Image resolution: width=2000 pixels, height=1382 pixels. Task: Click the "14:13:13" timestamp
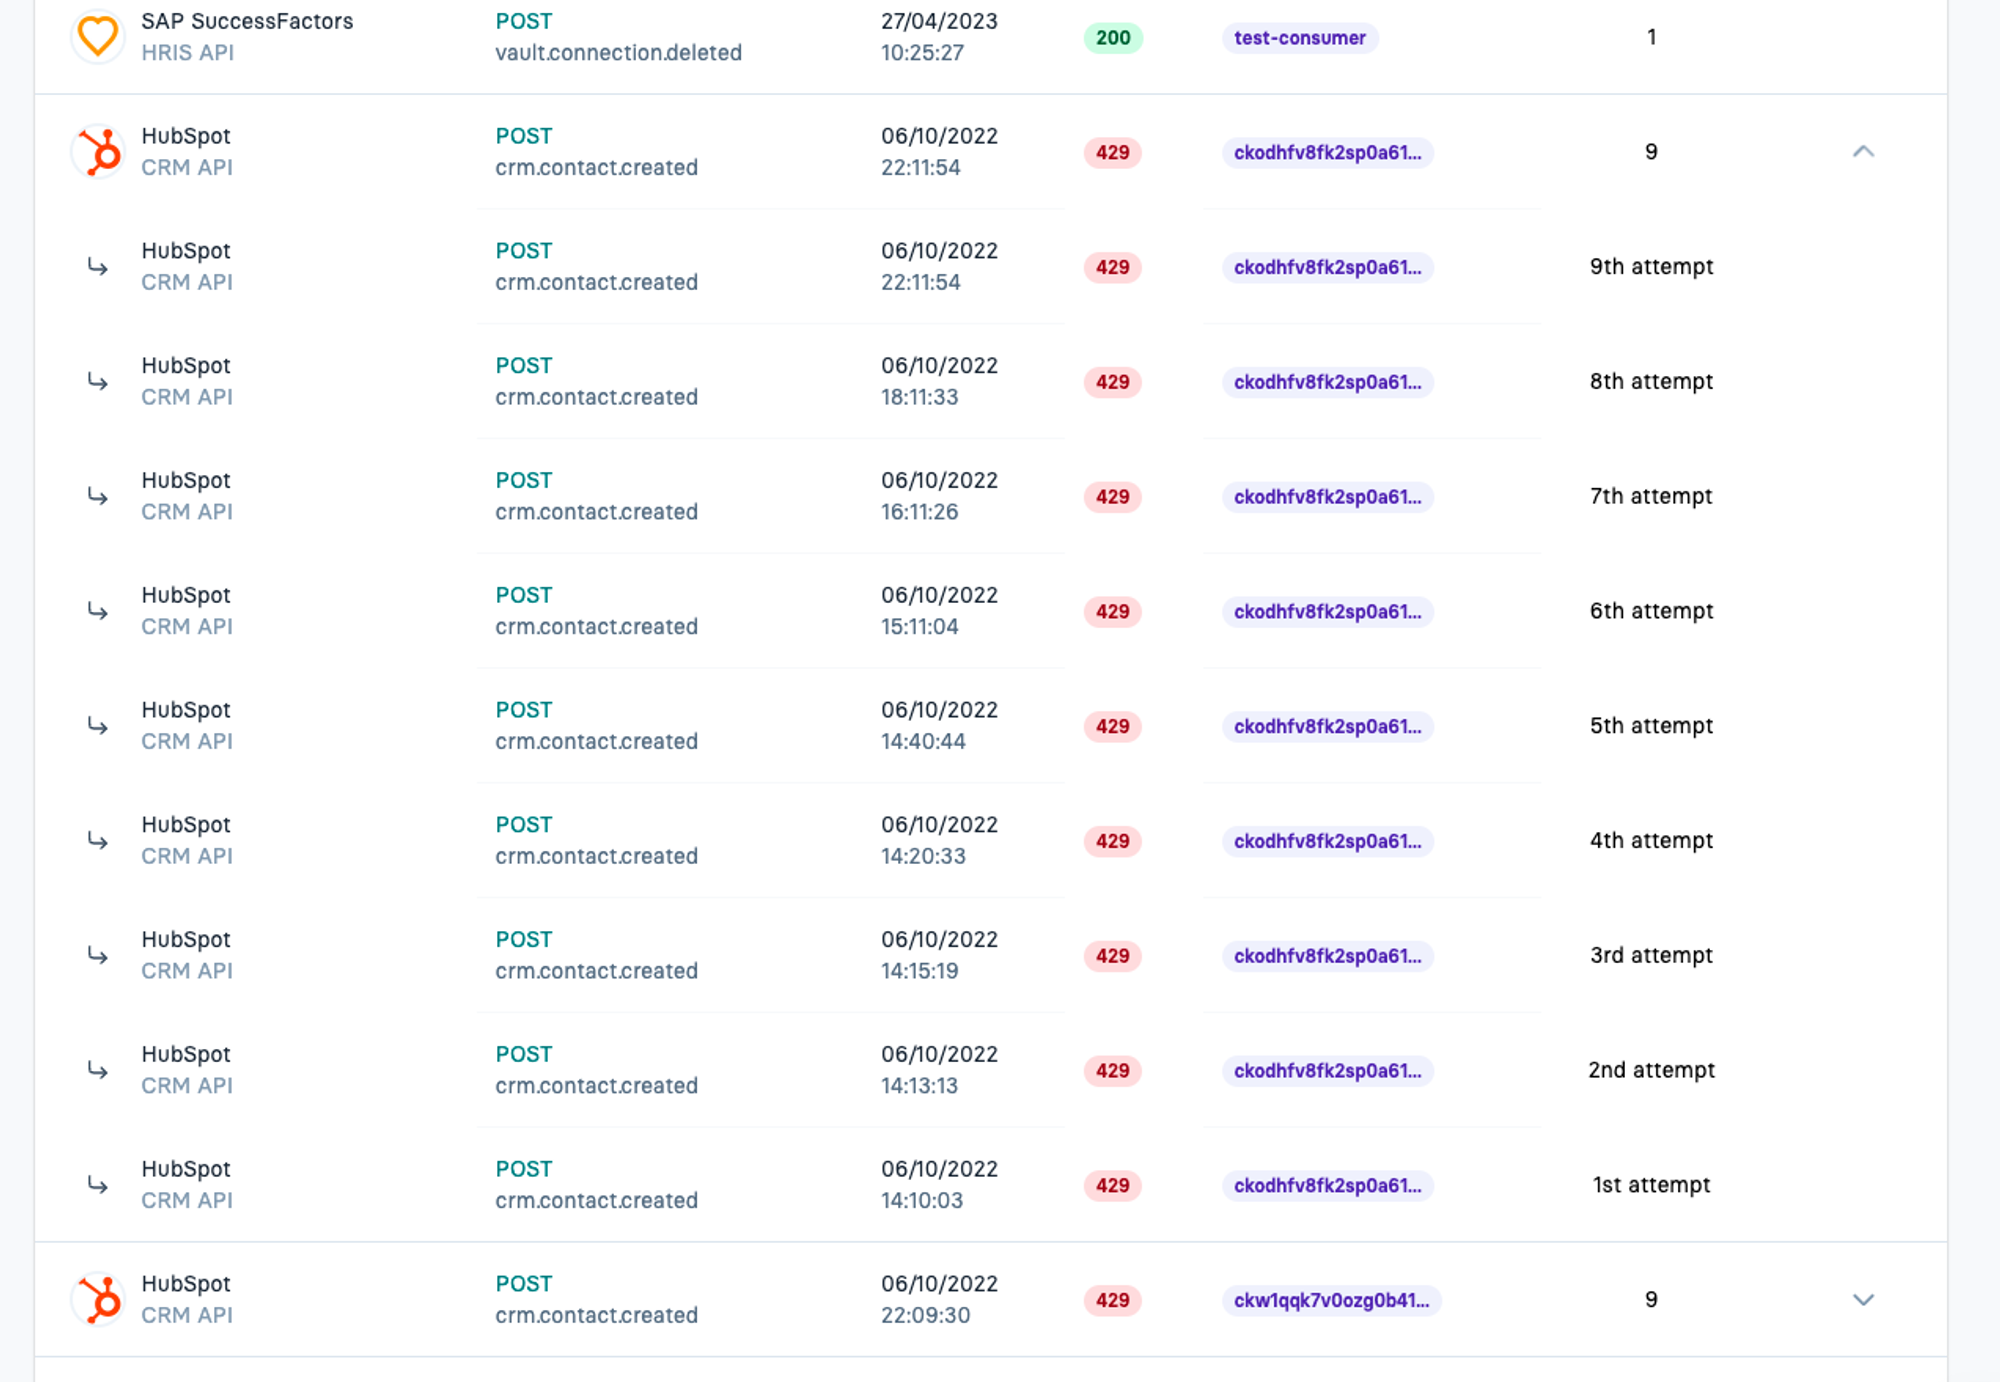tap(919, 1086)
